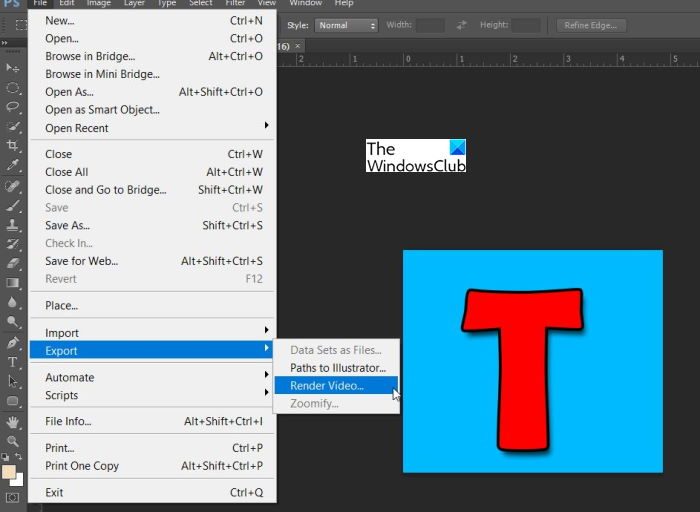Choose Print from the File menu
Image resolution: width=700 pixels, height=512 pixels.
(x=152, y=448)
